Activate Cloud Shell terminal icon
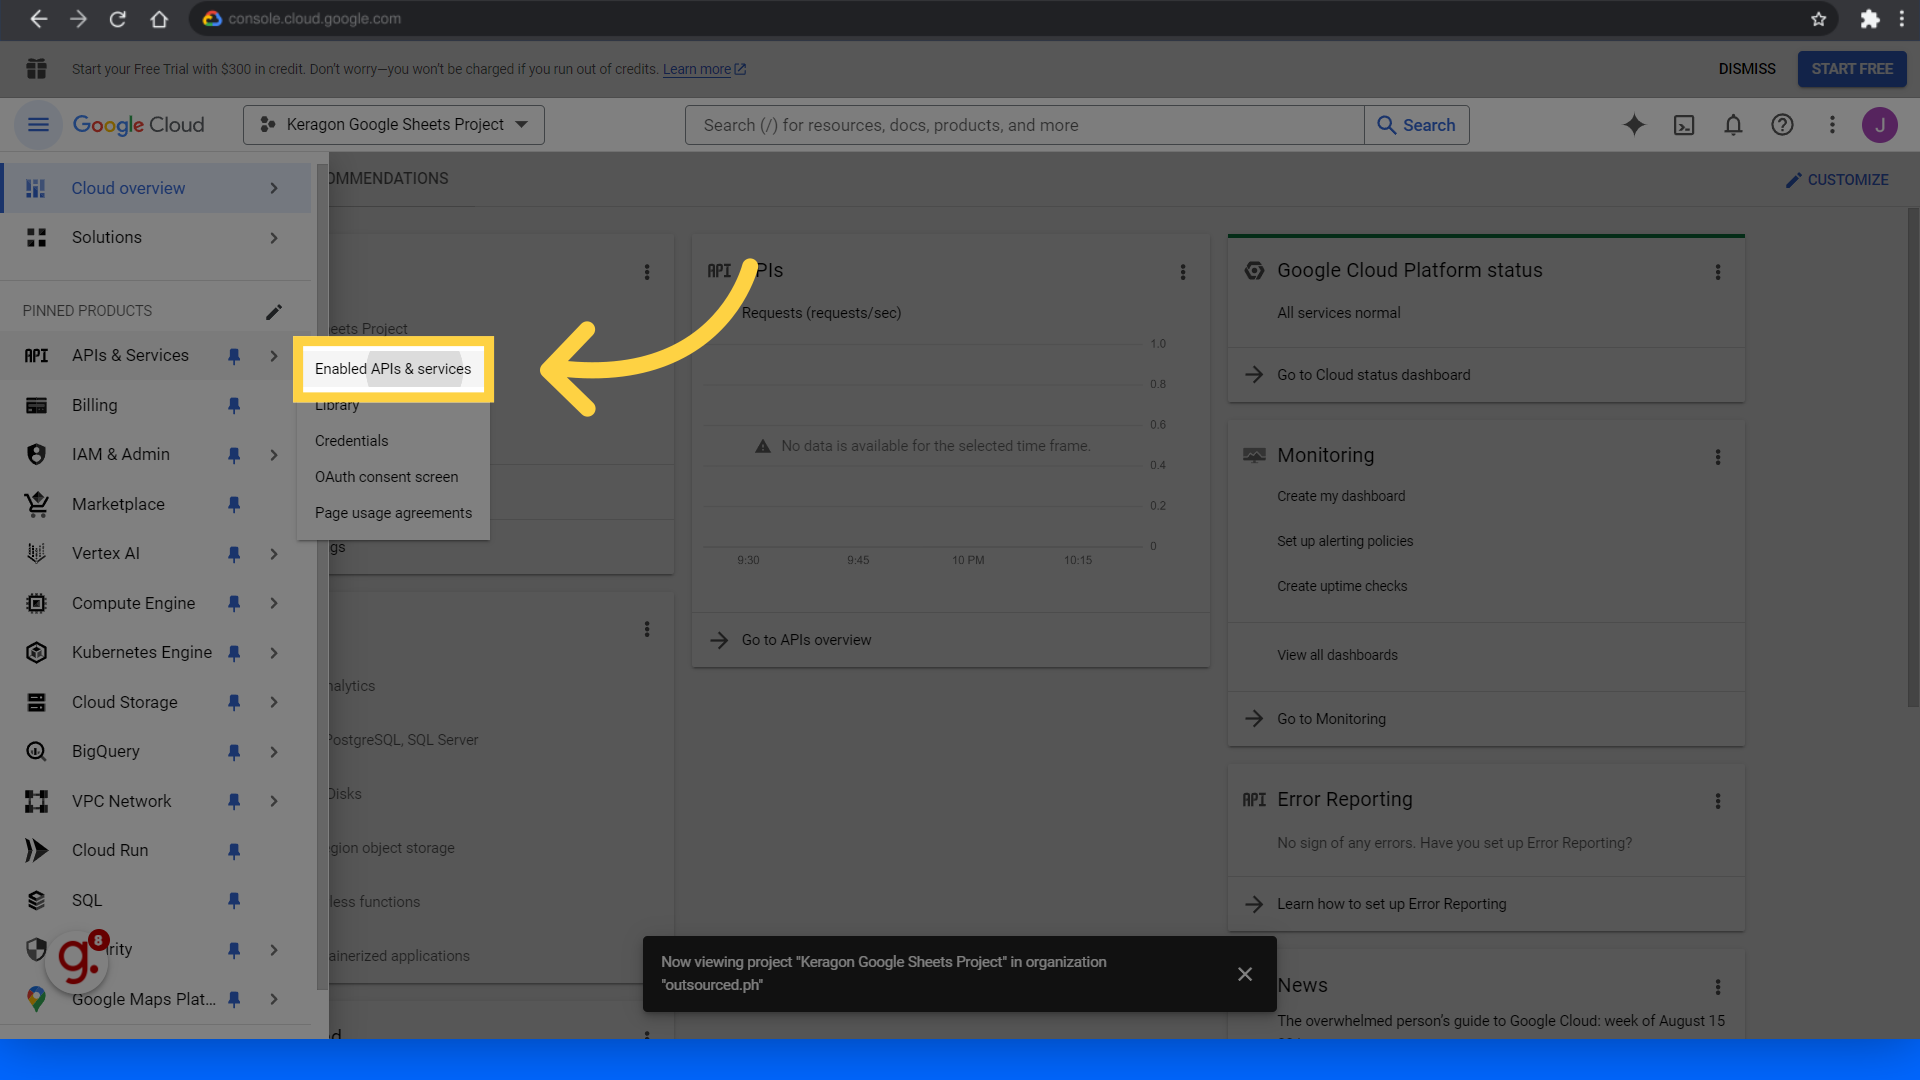This screenshot has width=1920, height=1080. pyautogui.click(x=1684, y=125)
